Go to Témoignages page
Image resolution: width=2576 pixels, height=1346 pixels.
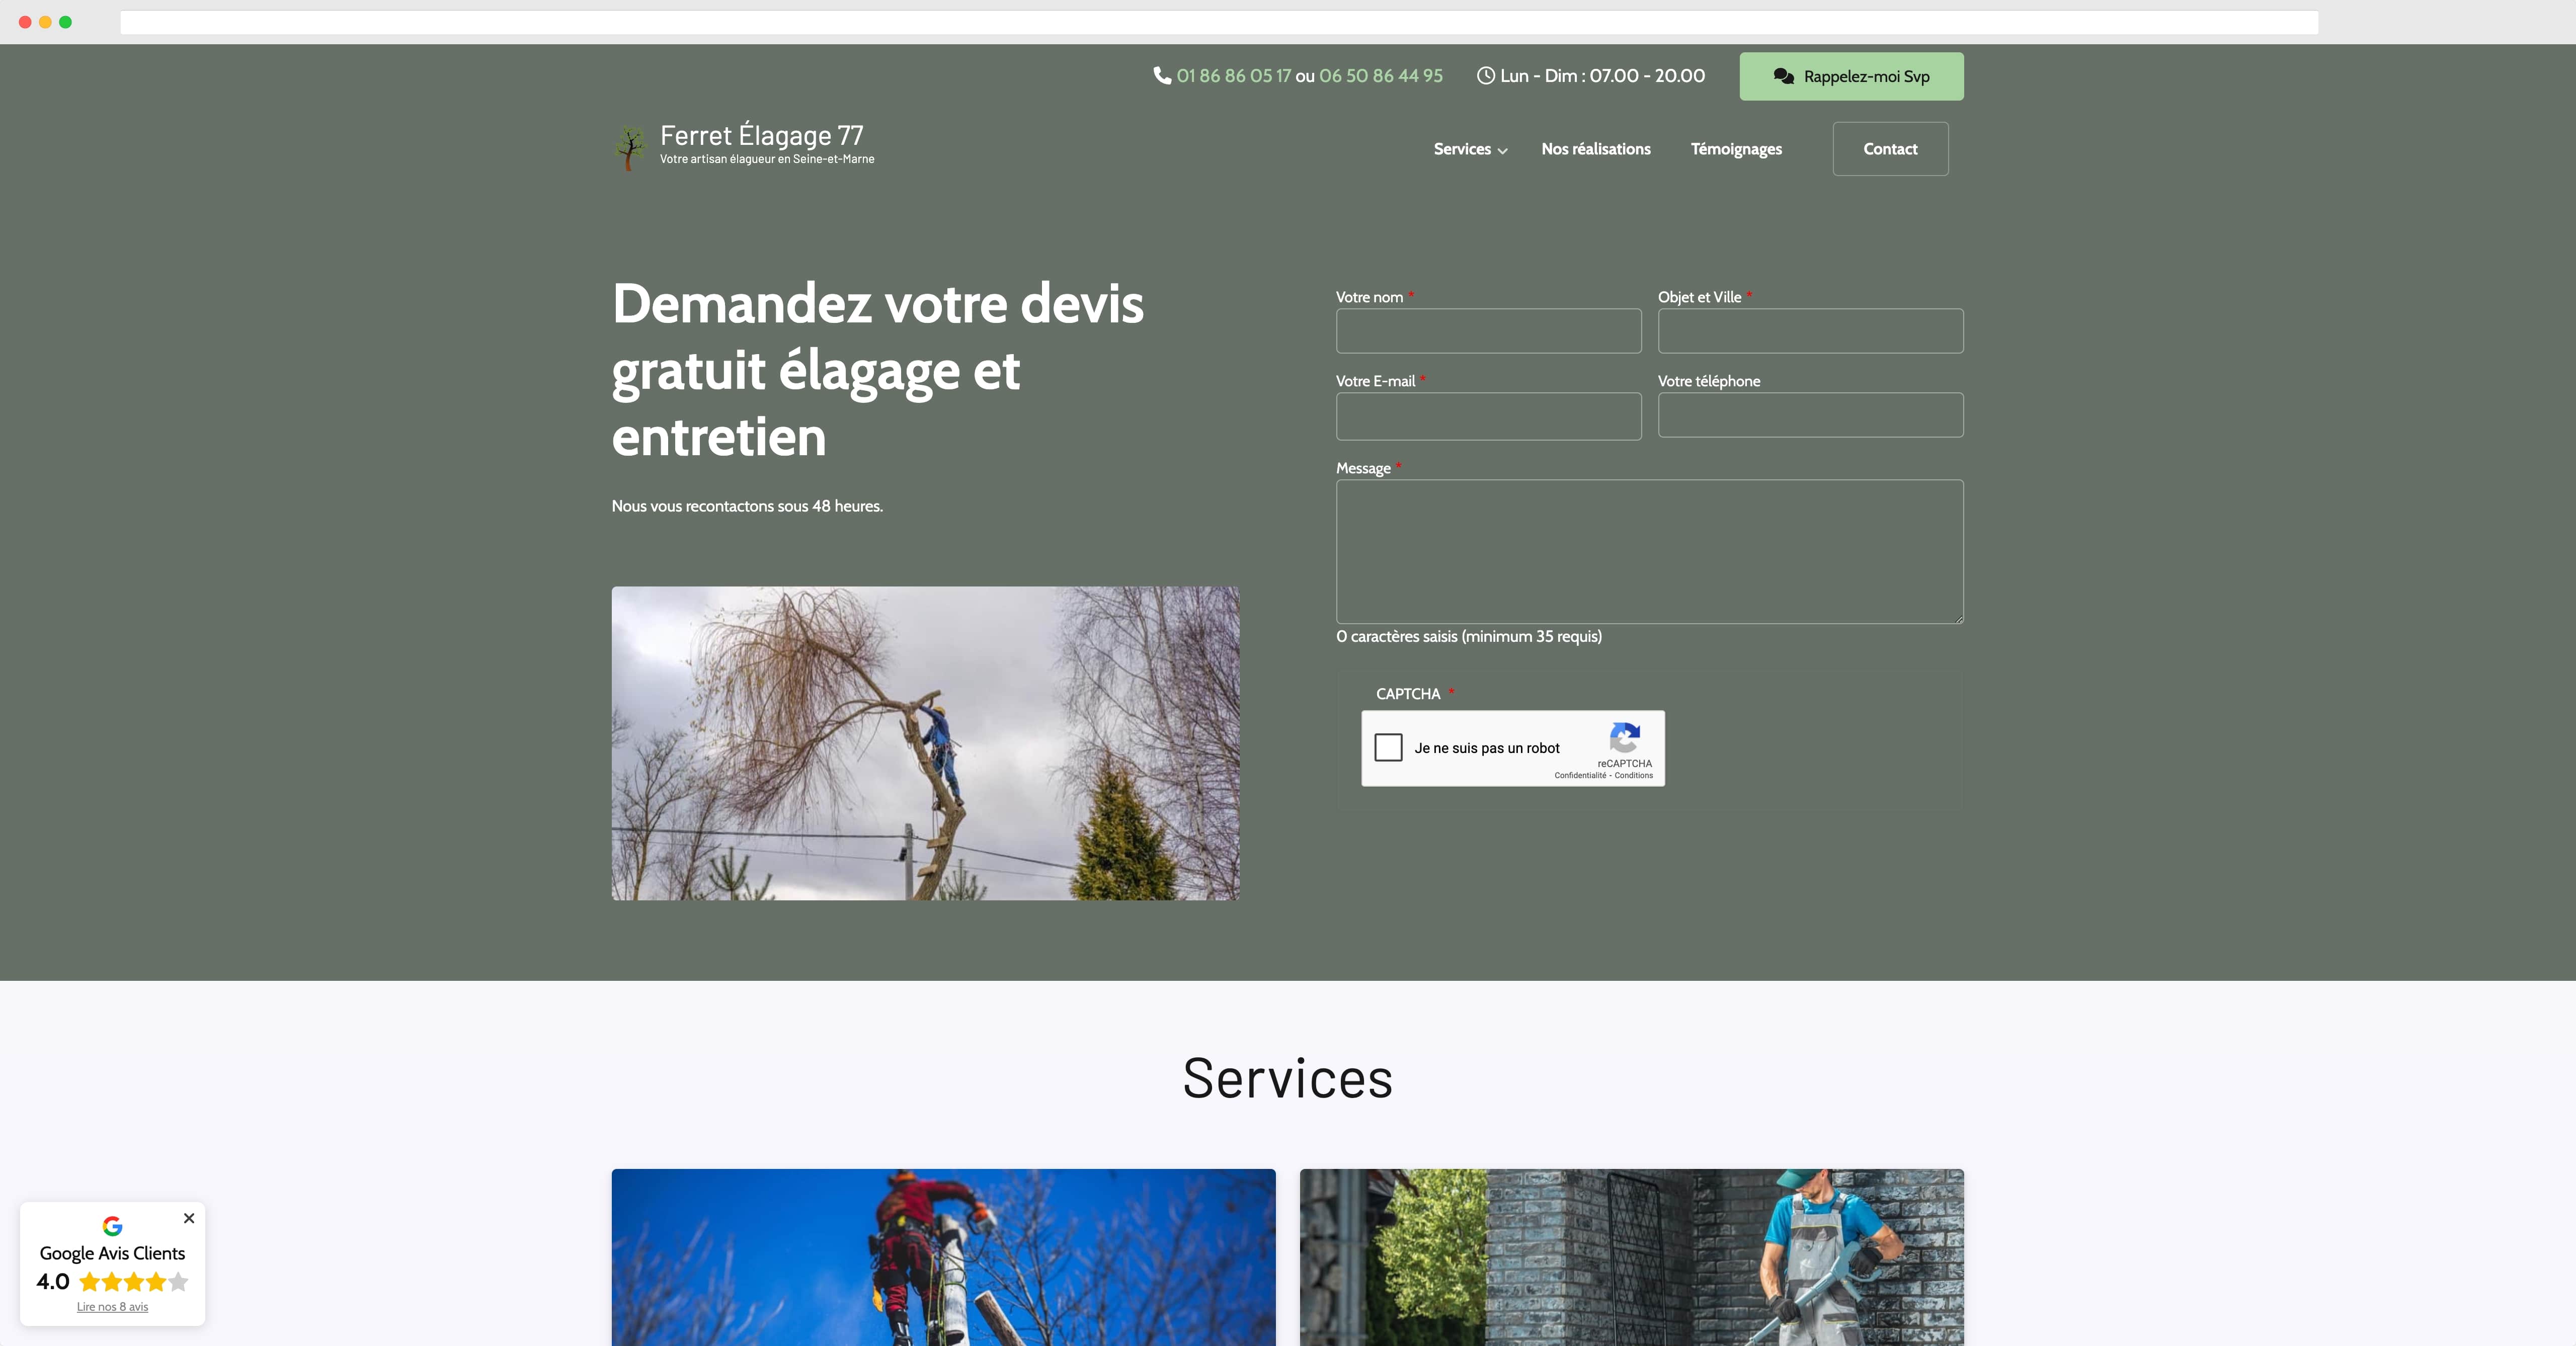coord(1736,149)
